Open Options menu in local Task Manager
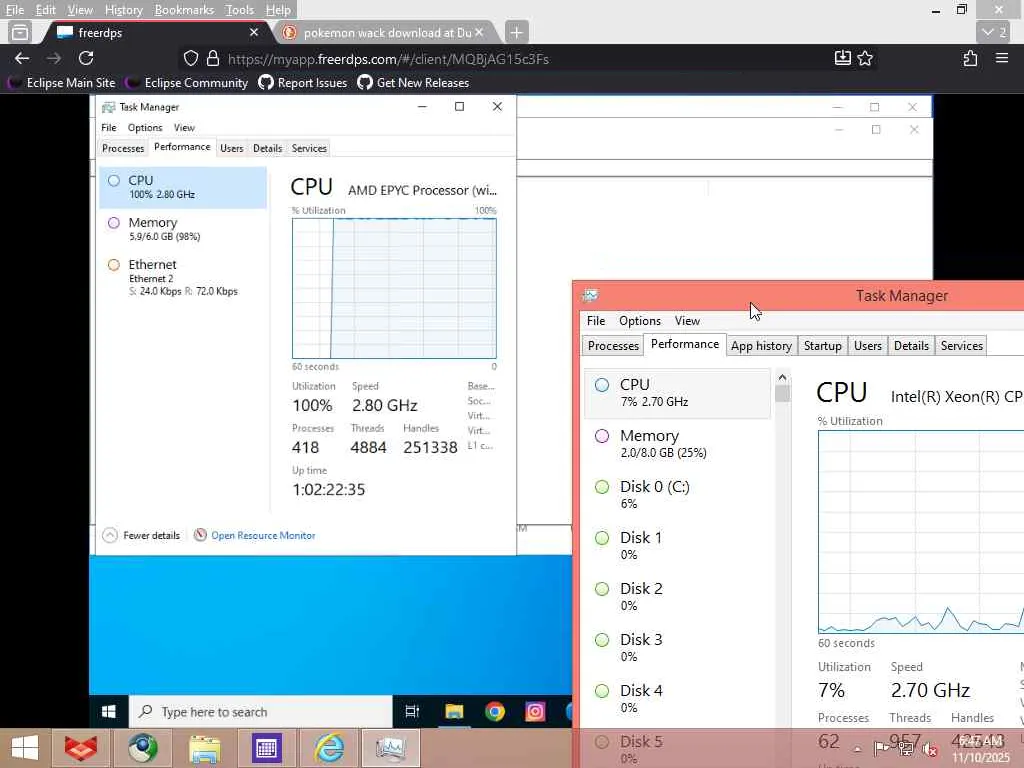Image resolution: width=1024 pixels, height=768 pixels. (x=640, y=321)
